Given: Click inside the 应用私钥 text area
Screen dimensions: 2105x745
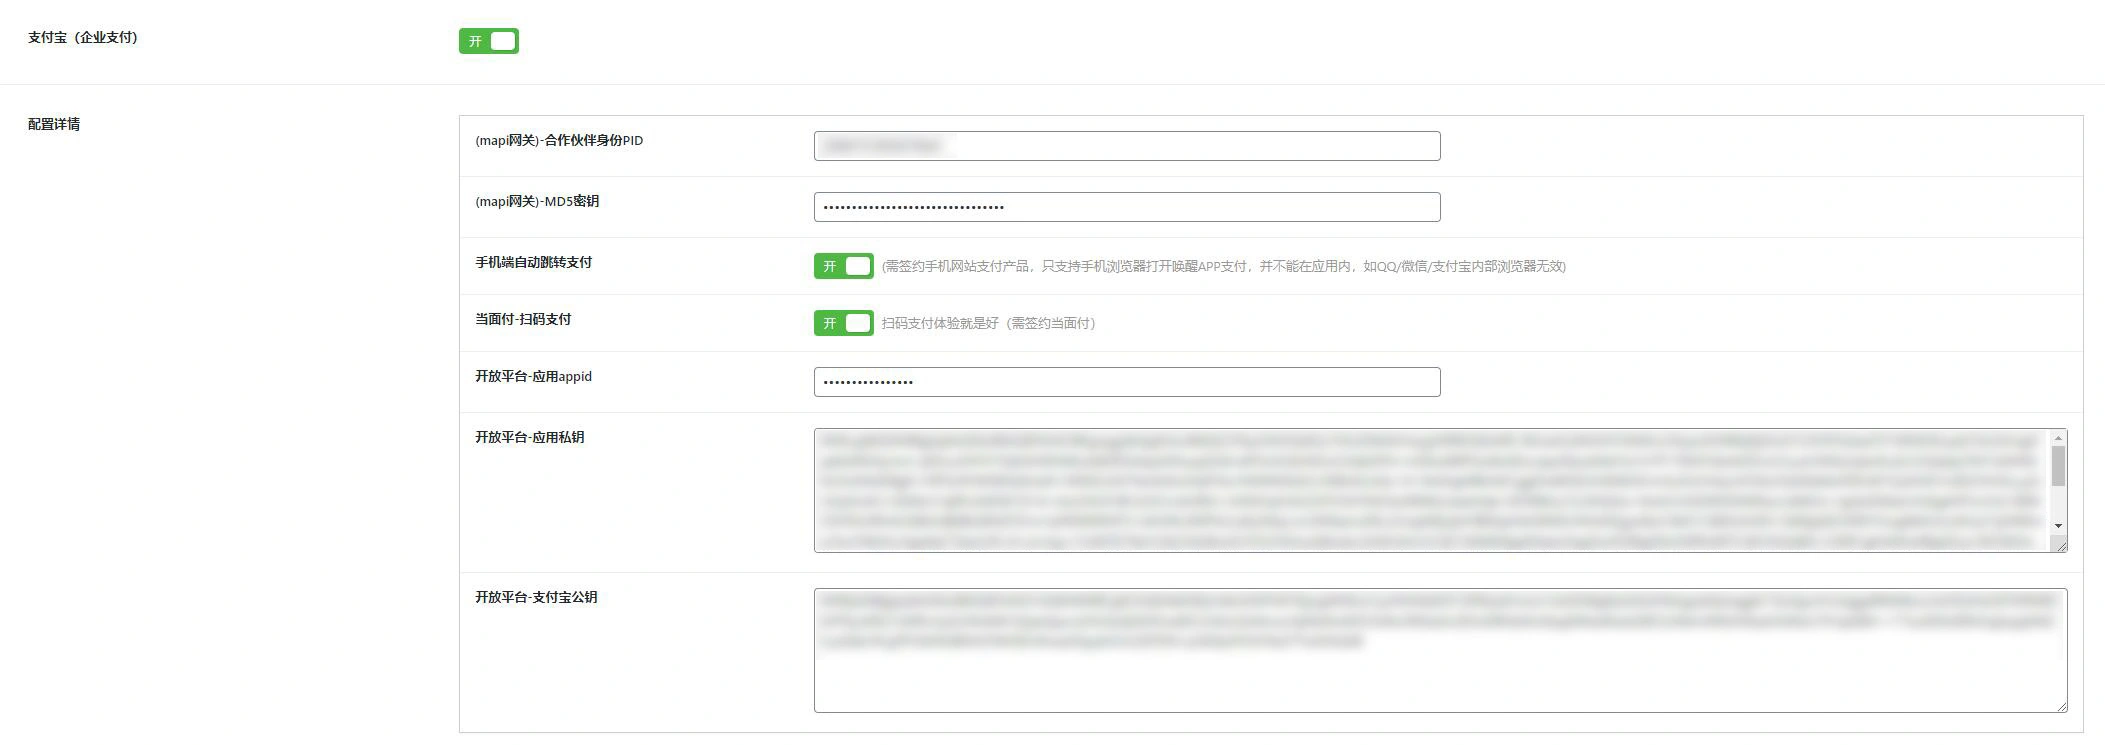Looking at the screenshot, I should coord(1431,490).
